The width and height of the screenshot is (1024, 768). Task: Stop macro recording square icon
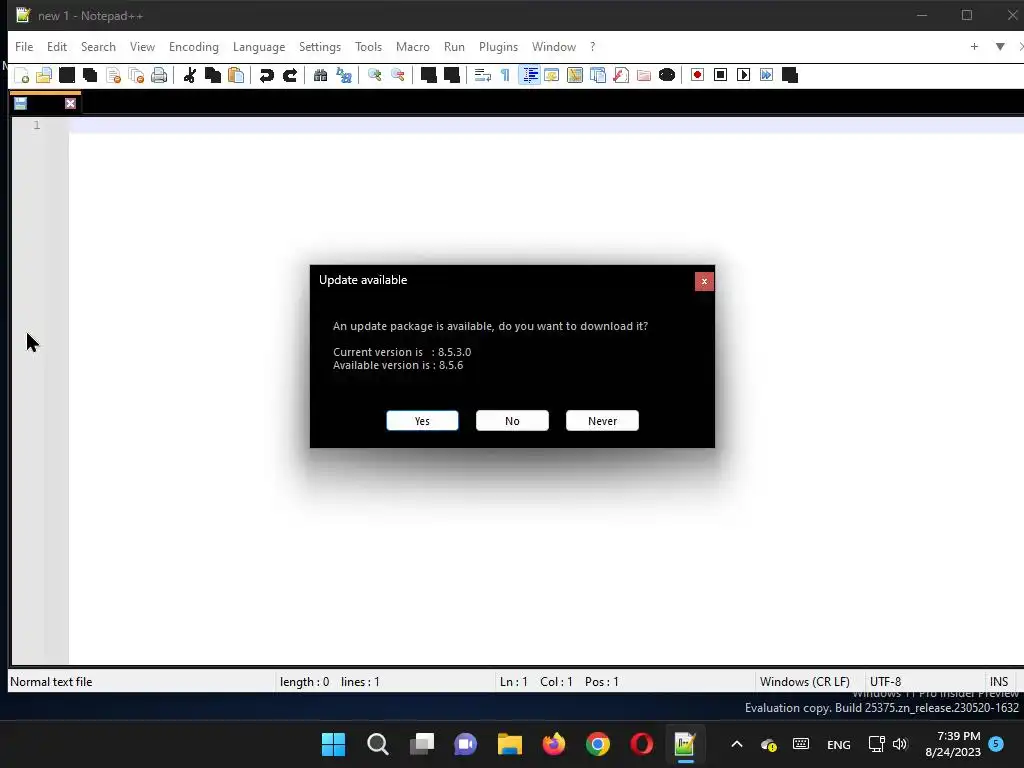[720, 75]
